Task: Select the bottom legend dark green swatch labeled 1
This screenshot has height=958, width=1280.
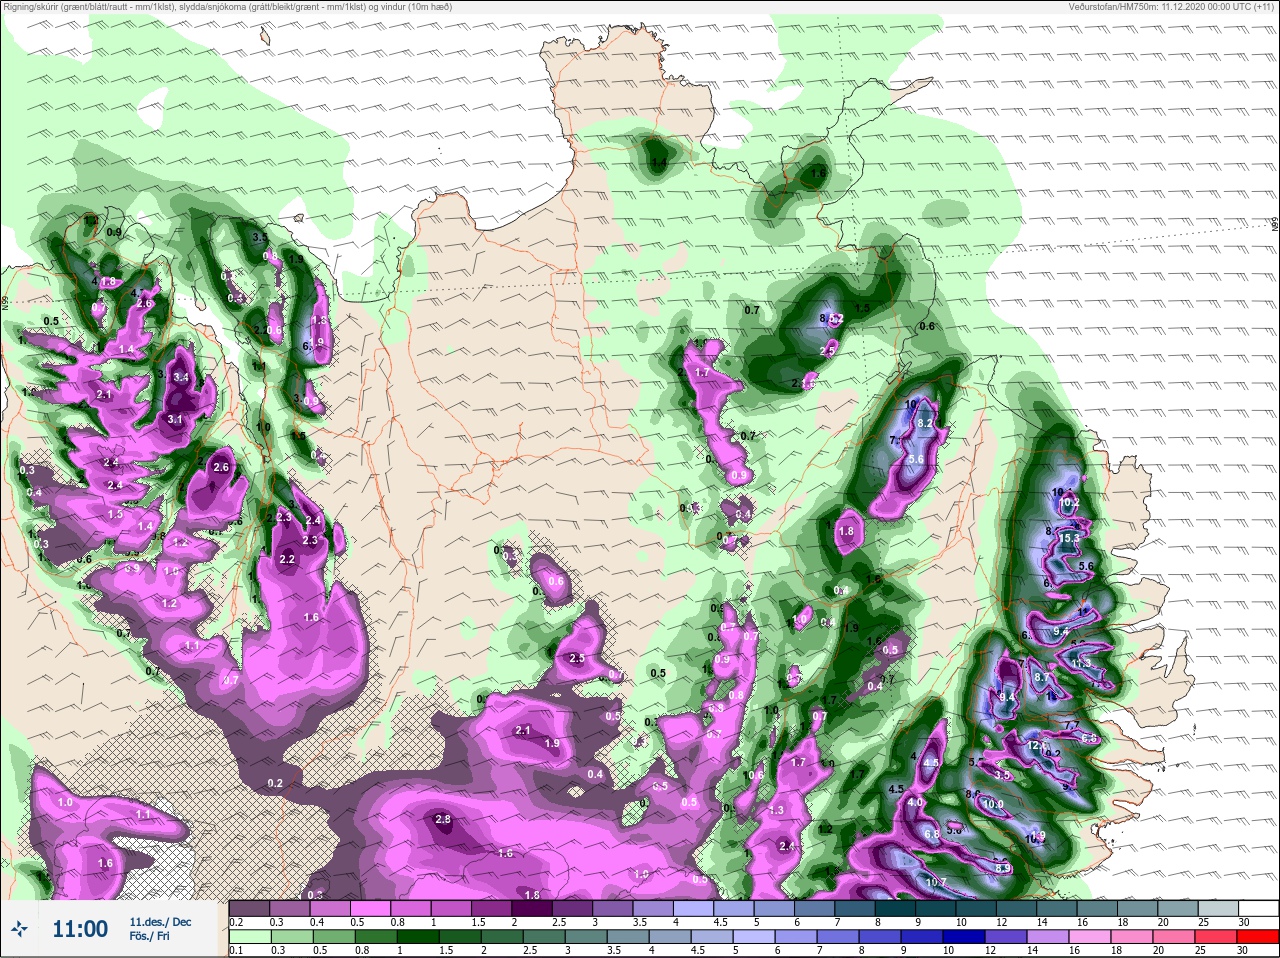Action: tap(417, 937)
